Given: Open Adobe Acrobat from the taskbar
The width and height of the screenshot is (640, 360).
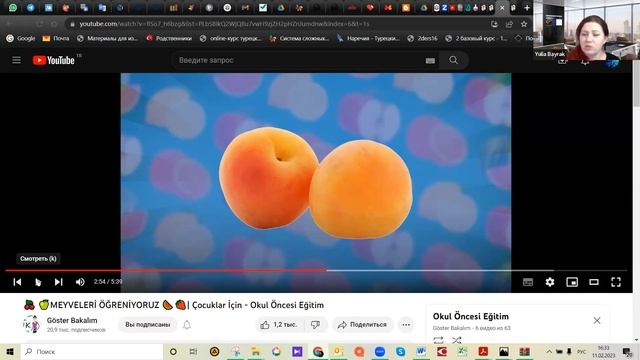Looking at the screenshot, I should click(x=483, y=351).
